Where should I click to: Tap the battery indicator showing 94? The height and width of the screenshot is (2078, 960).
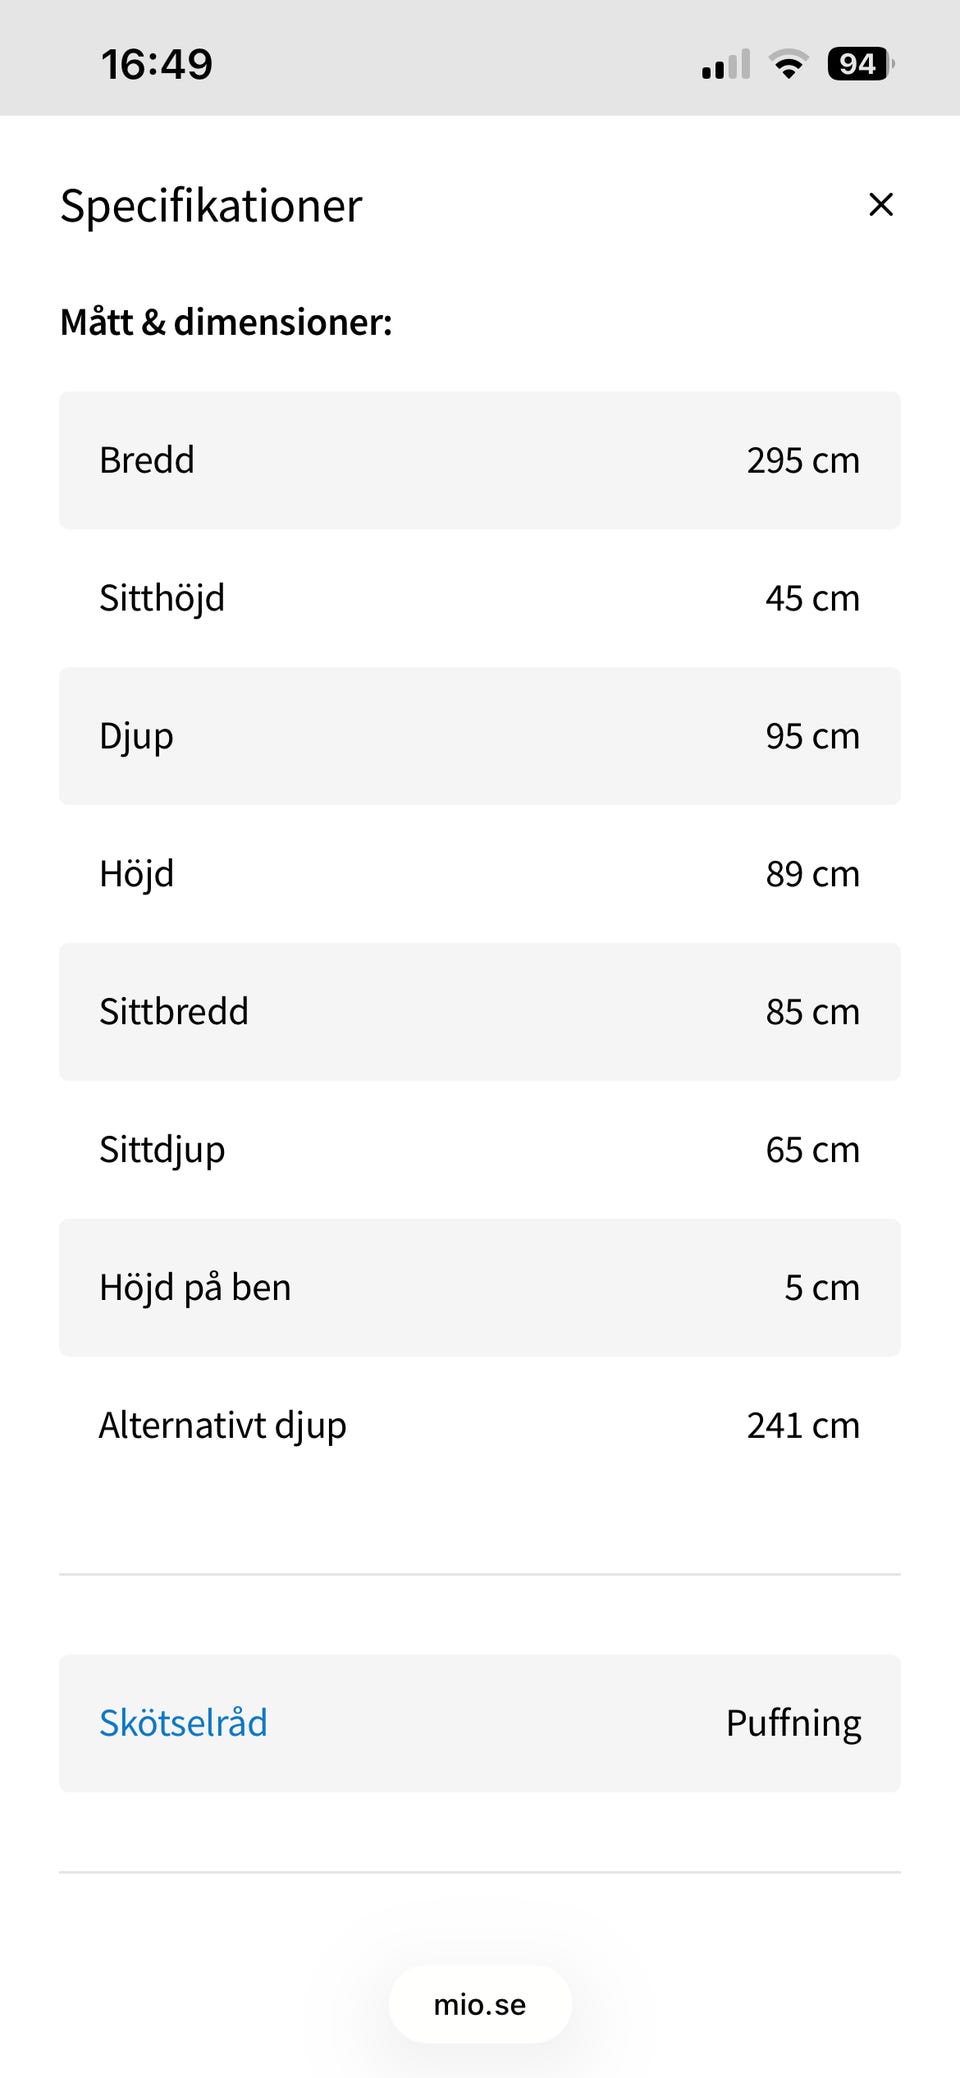click(859, 65)
